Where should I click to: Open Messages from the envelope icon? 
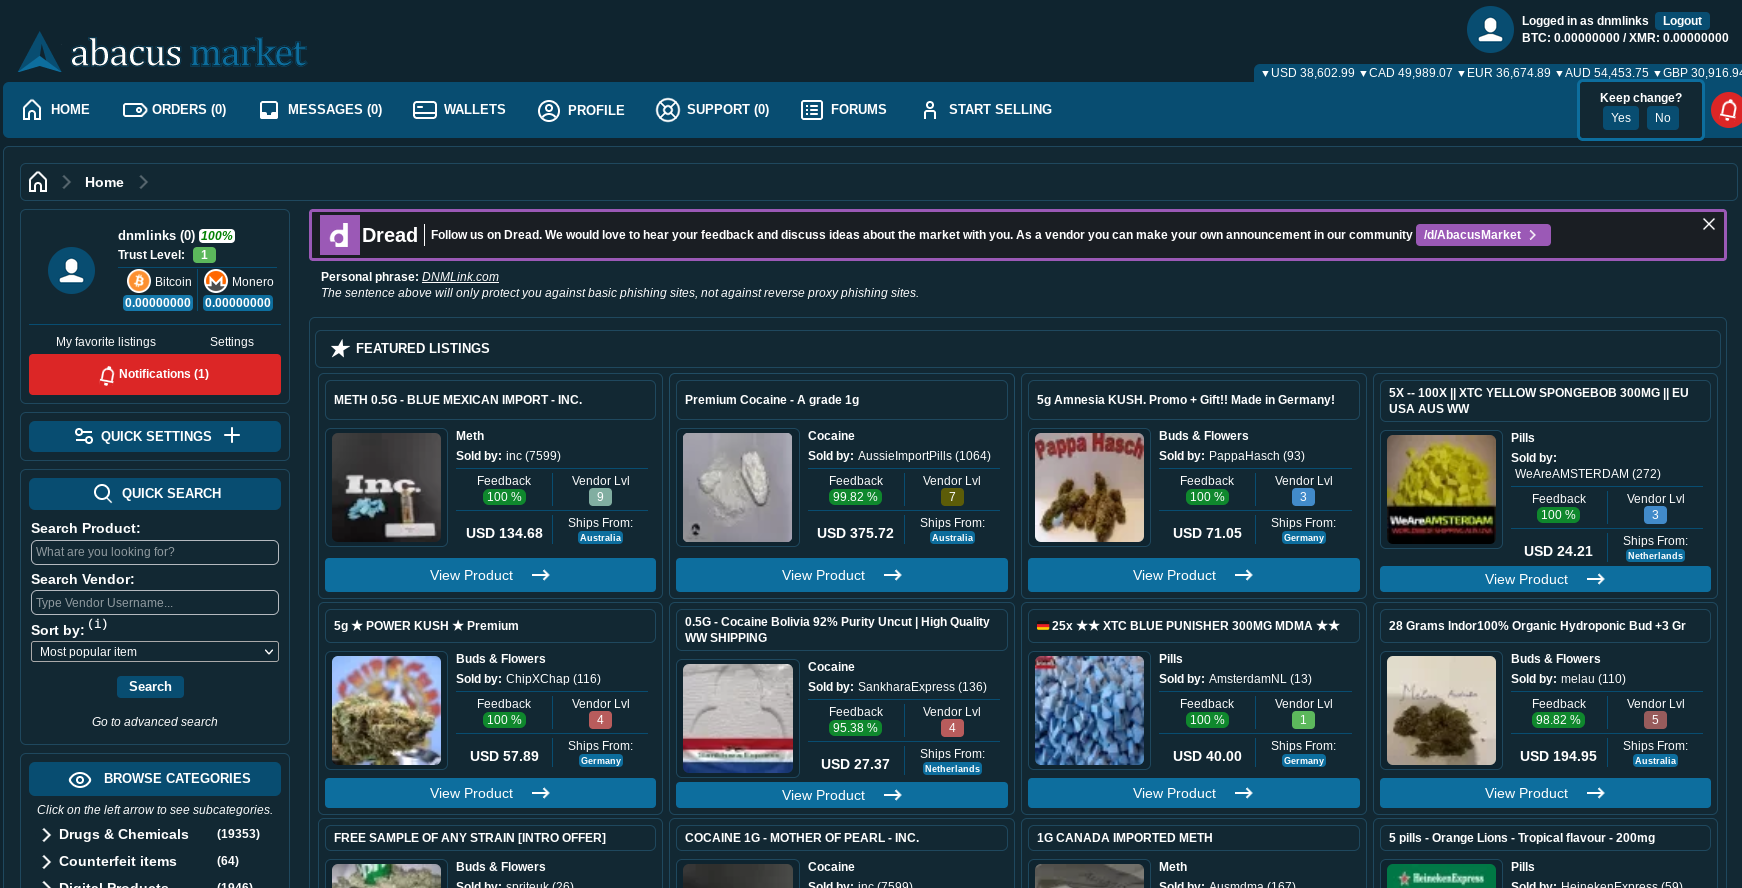(269, 110)
